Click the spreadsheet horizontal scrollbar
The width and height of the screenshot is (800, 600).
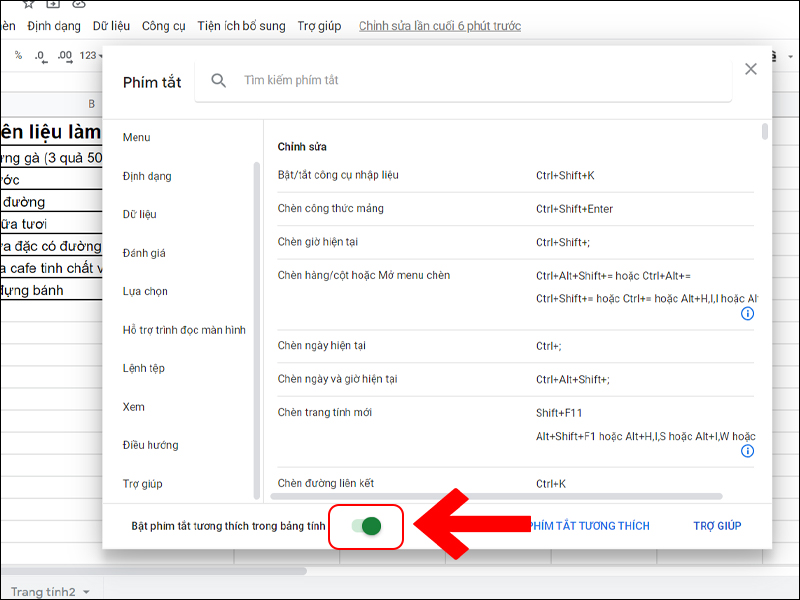pyautogui.click(x=154, y=571)
